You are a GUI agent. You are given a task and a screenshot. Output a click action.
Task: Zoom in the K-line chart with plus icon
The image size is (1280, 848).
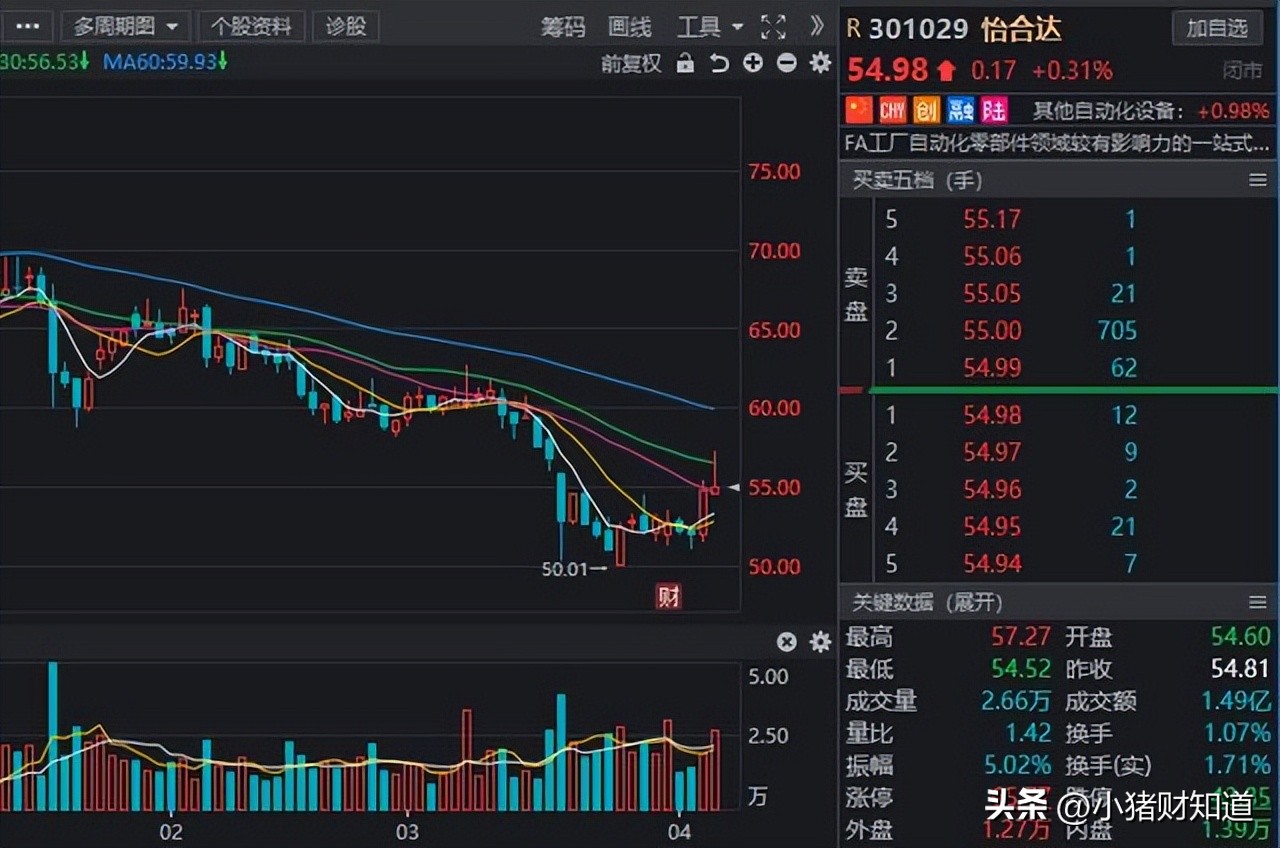pyautogui.click(x=753, y=63)
